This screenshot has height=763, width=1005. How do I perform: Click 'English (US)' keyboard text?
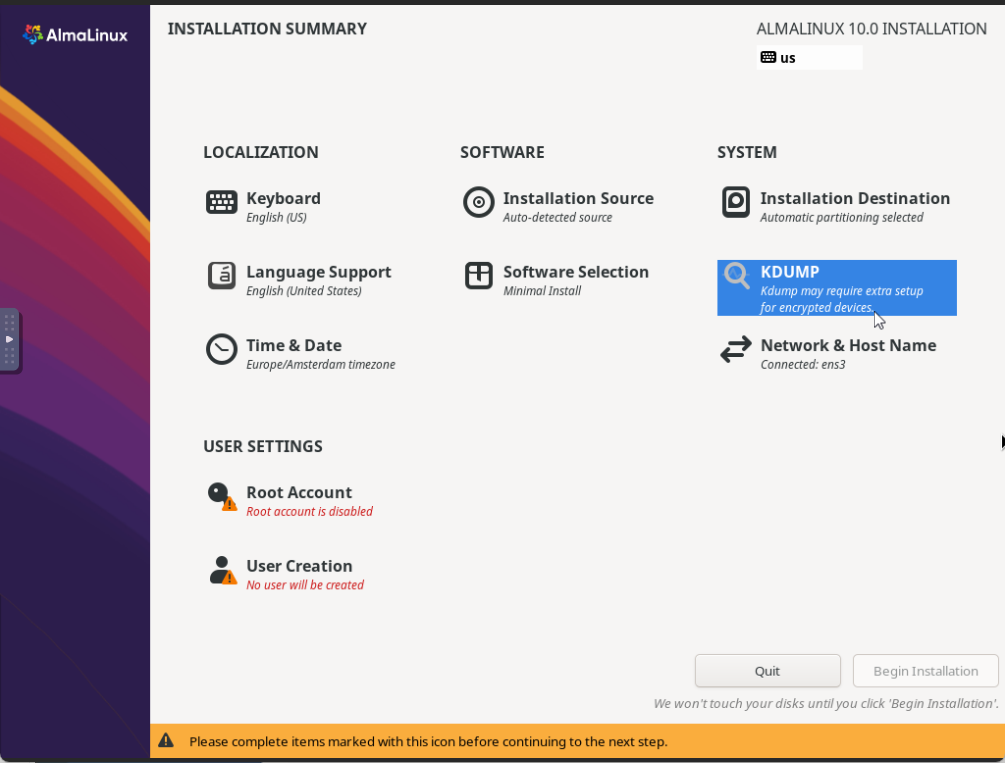[276, 217]
